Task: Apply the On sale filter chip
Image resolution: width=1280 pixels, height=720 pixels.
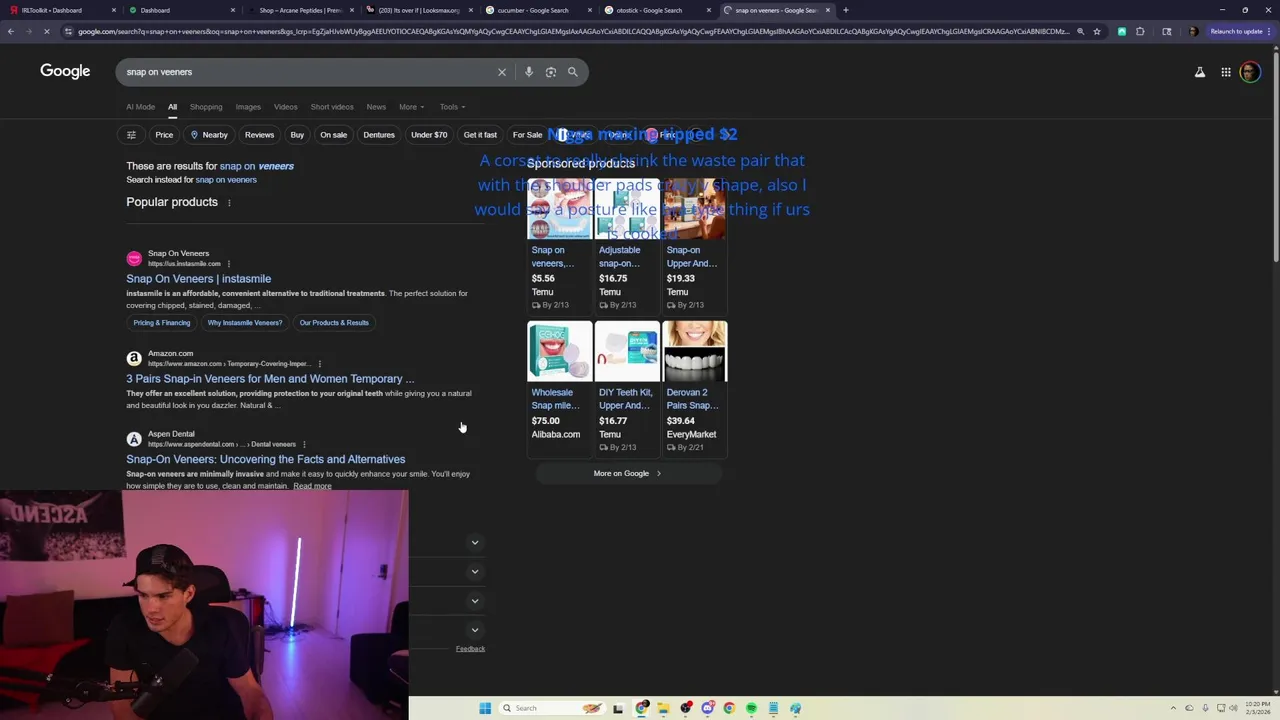Action: (x=334, y=135)
